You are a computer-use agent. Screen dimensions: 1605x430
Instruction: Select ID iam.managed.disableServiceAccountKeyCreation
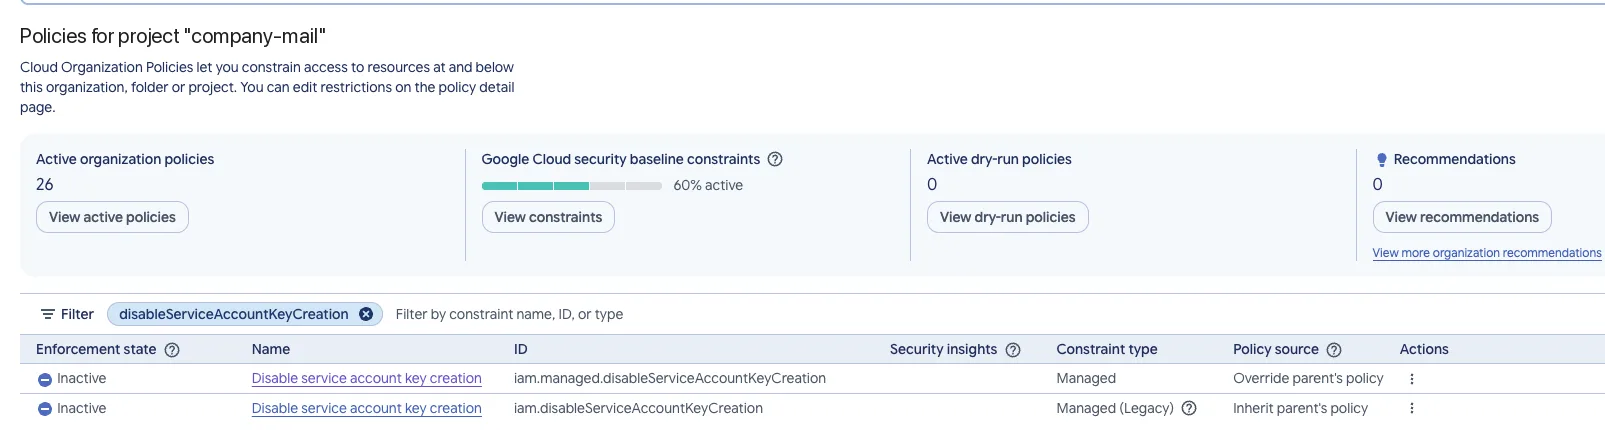click(669, 379)
